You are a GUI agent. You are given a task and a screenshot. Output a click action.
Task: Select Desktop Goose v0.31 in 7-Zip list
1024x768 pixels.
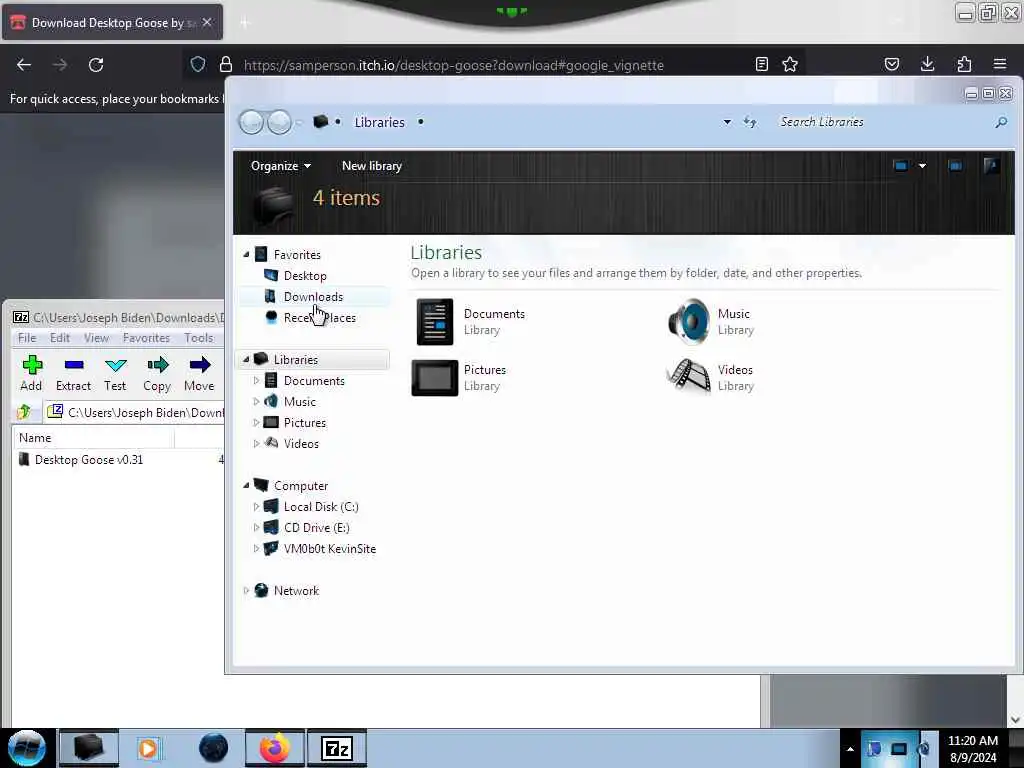[x=89, y=460]
